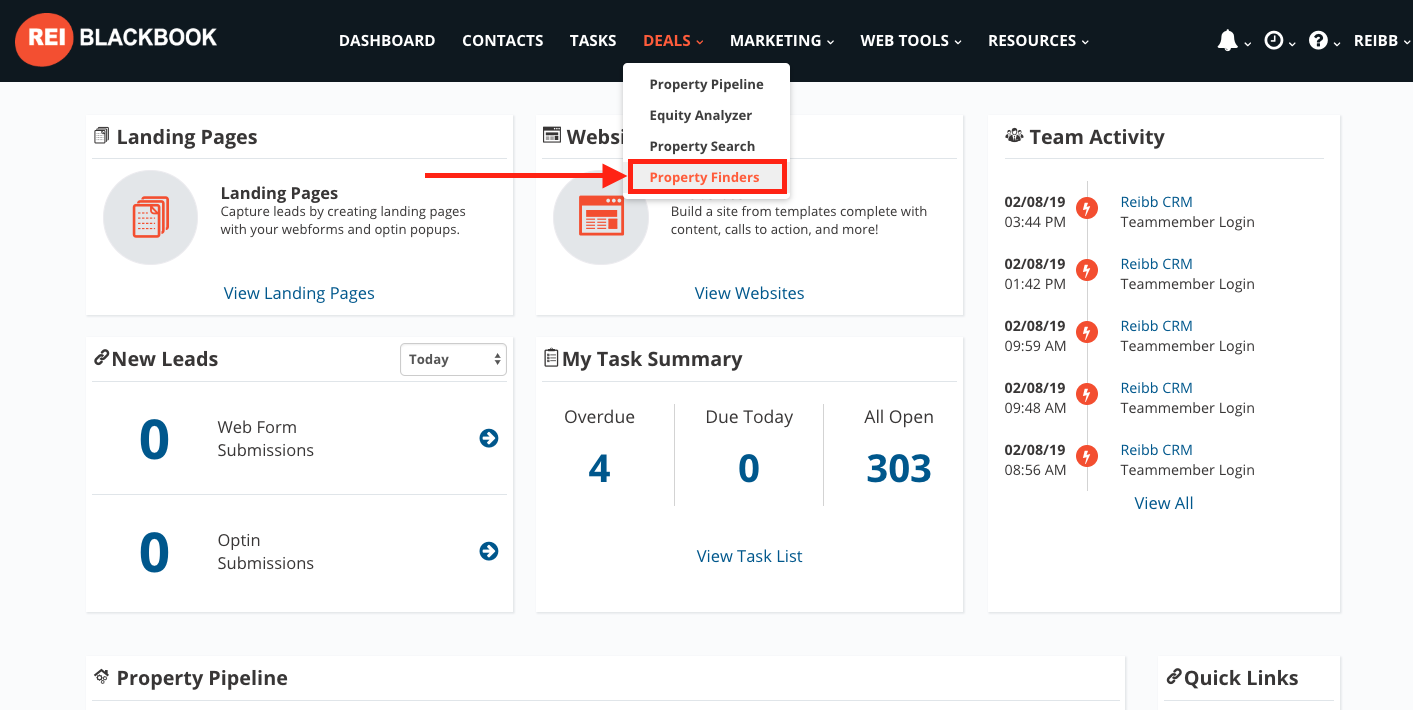Click the 08:56 AM activity lightning icon

pyautogui.click(x=1087, y=456)
